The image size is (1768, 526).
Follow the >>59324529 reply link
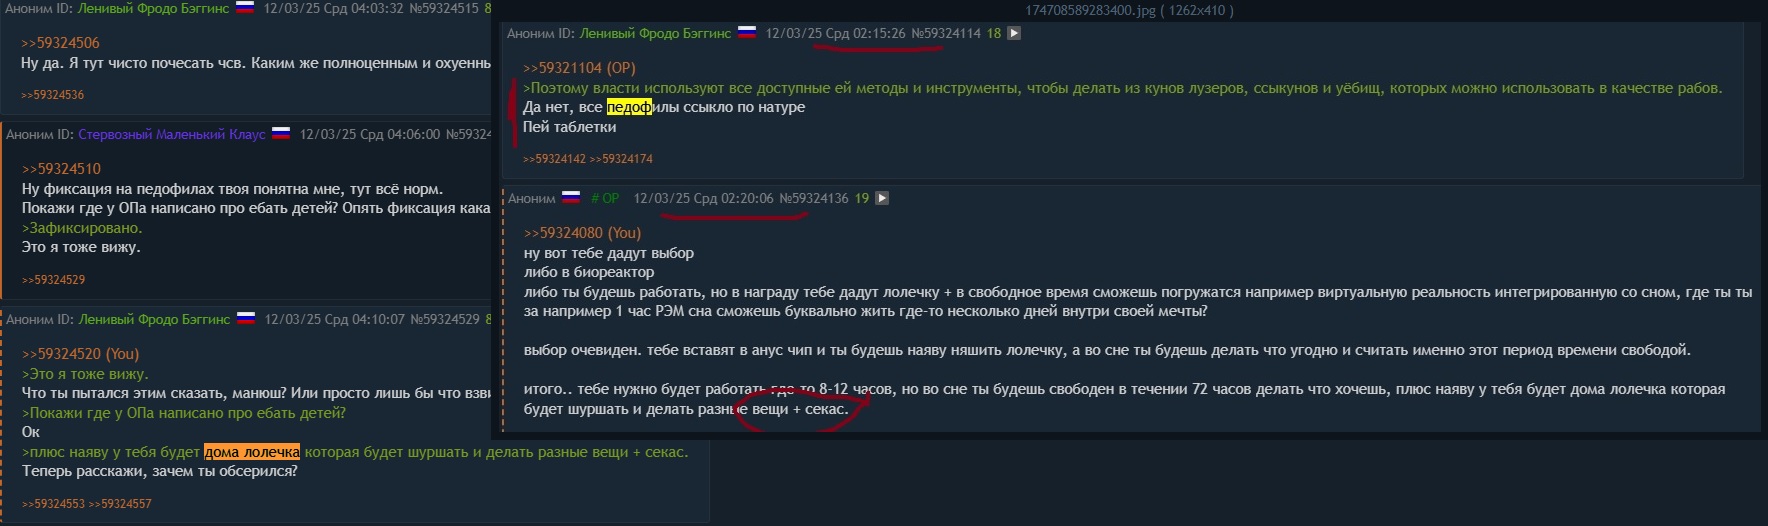(54, 280)
